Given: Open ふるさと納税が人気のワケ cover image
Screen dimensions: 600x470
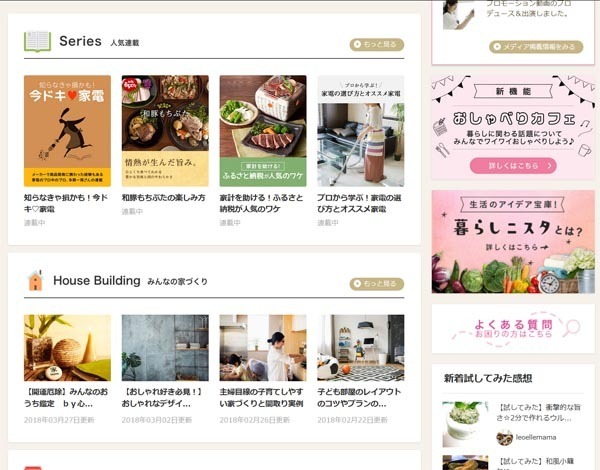Looking at the screenshot, I should click(263, 131).
